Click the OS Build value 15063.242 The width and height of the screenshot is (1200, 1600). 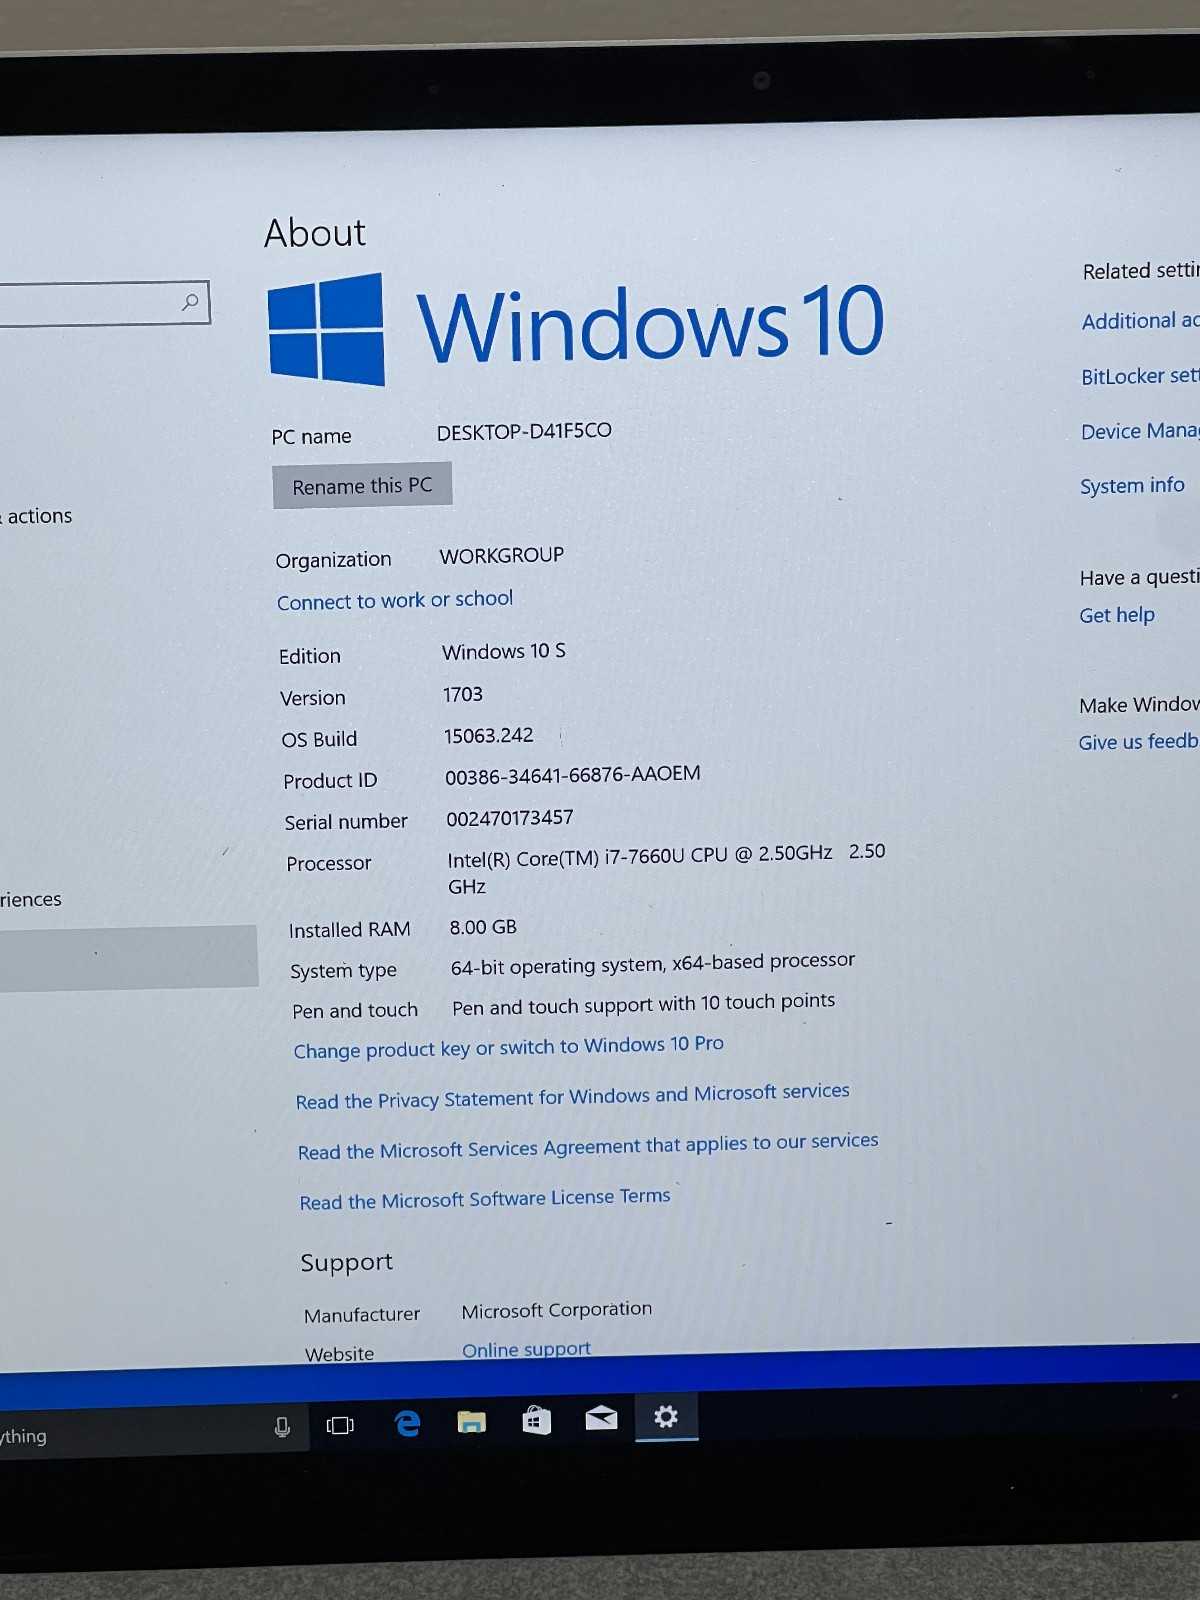tap(489, 736)
